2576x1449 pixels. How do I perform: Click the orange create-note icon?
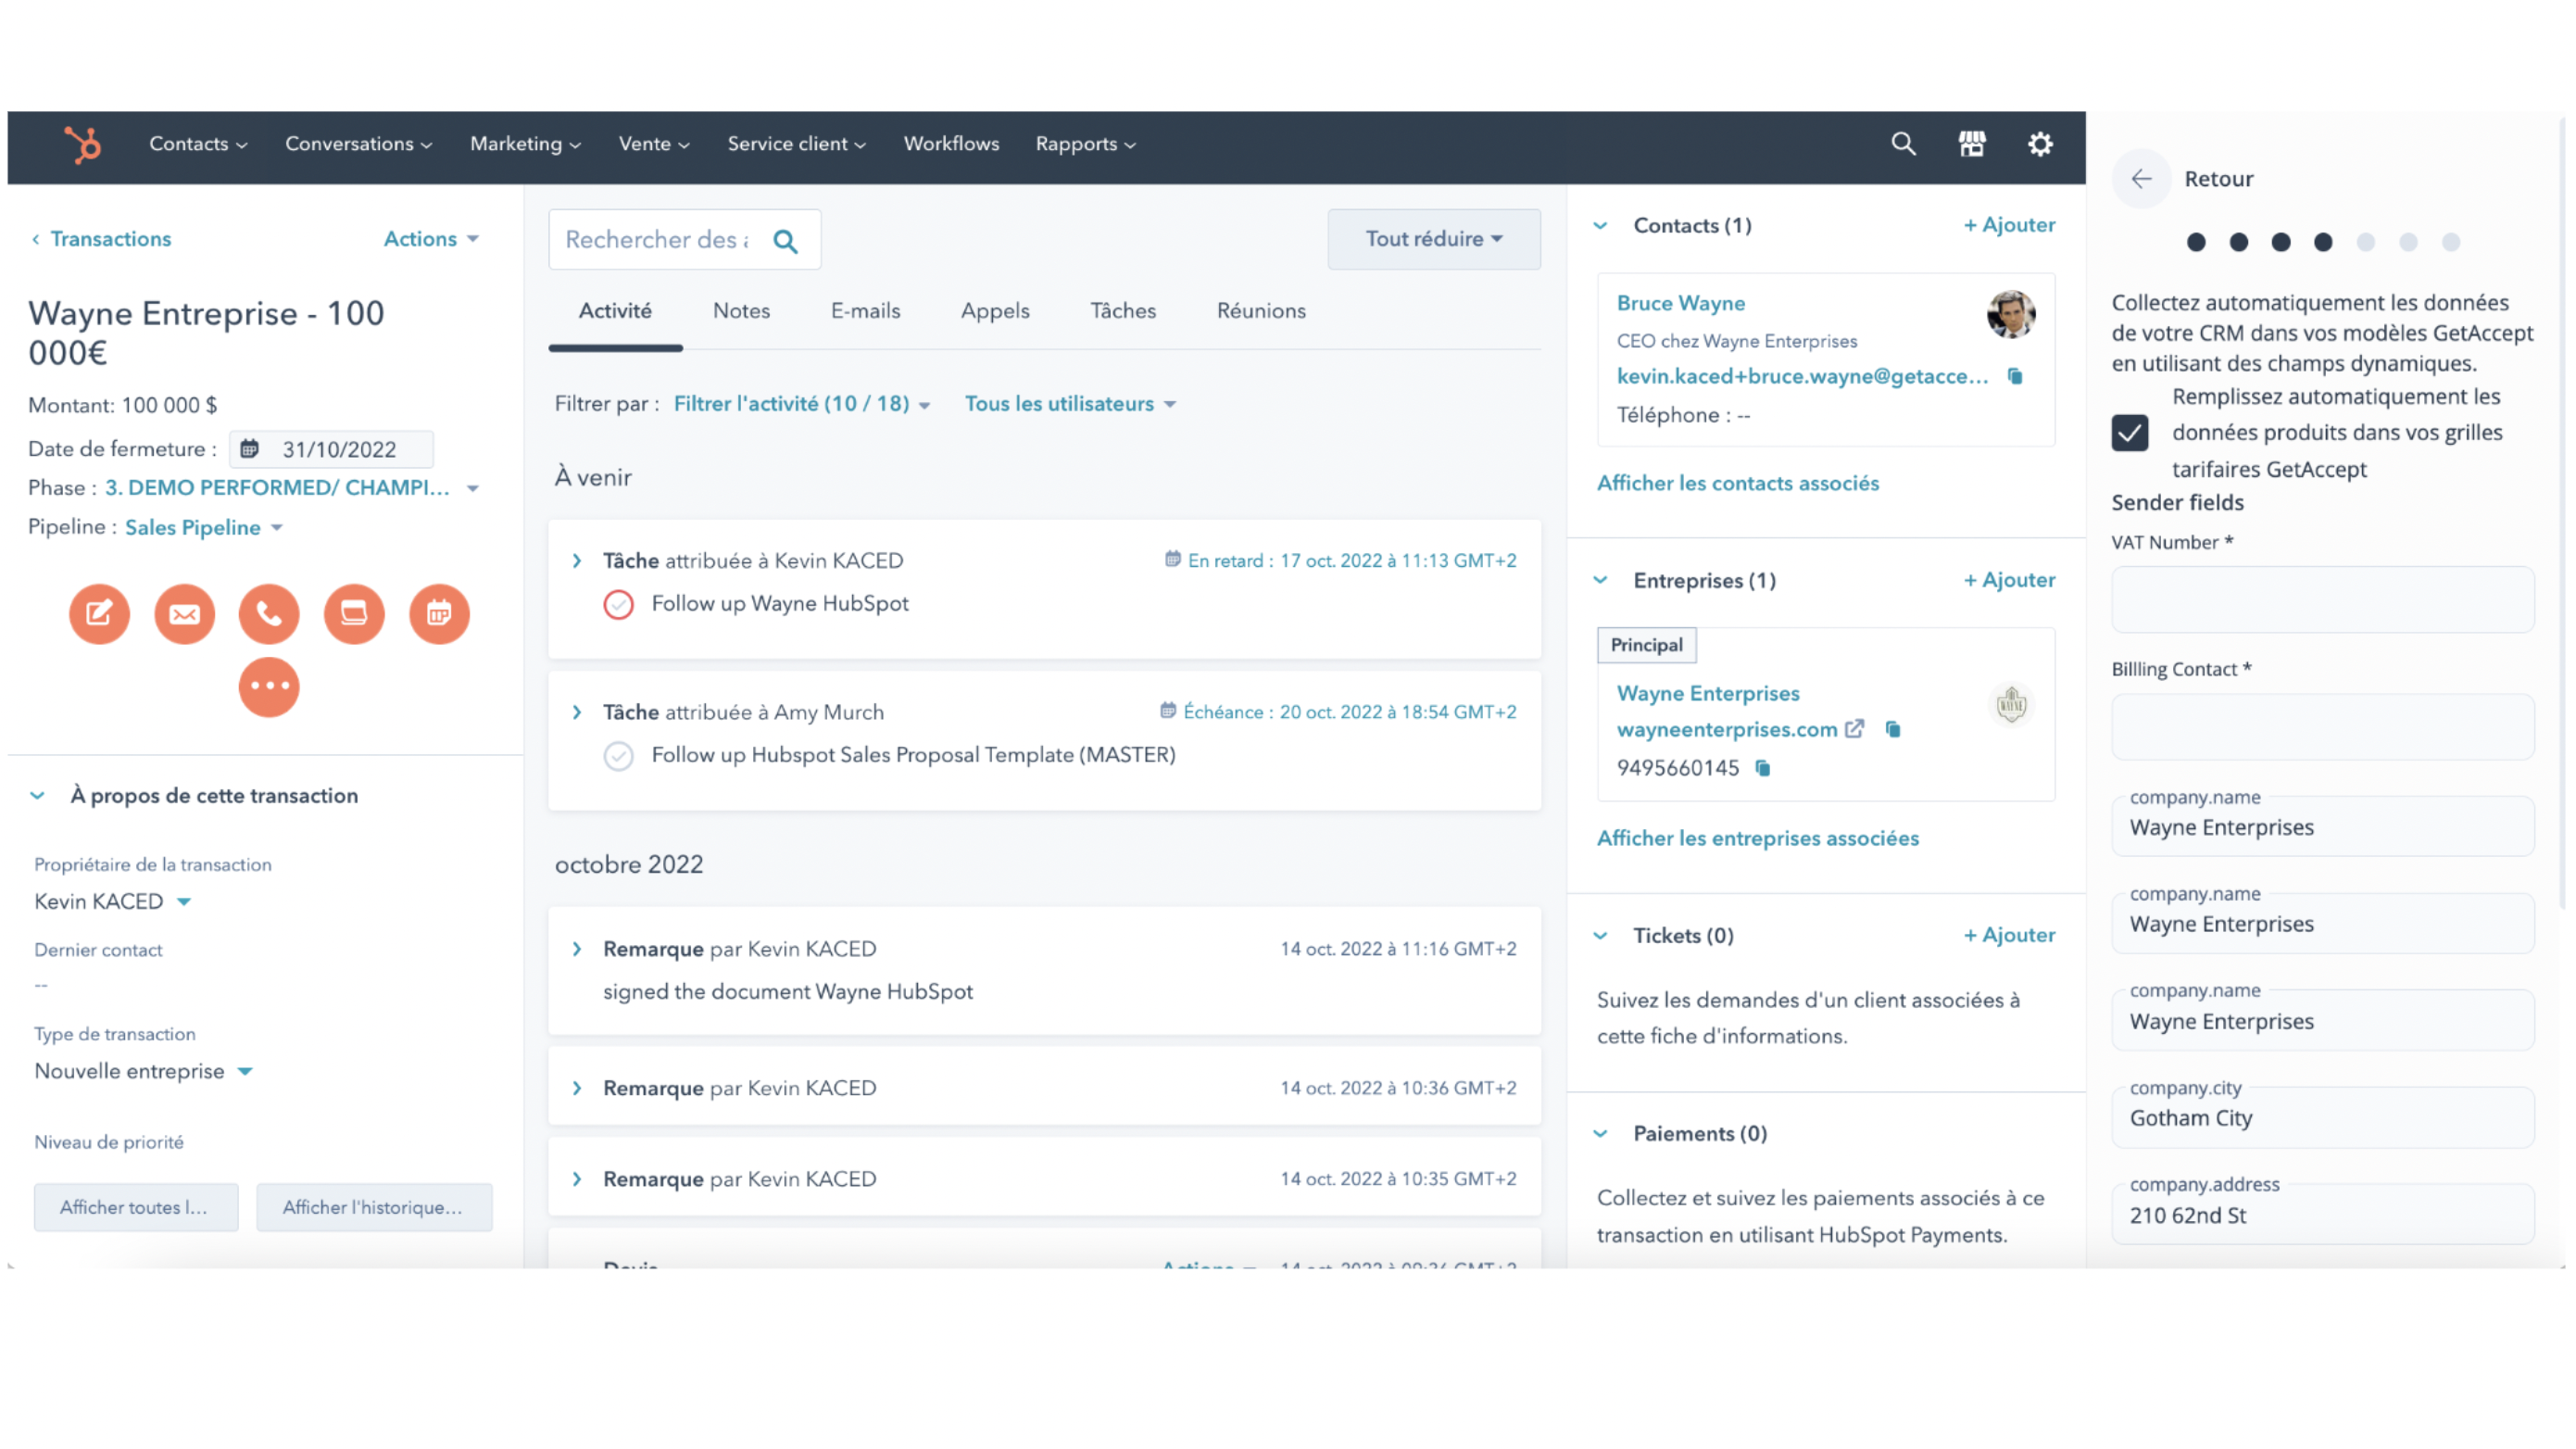99,613
